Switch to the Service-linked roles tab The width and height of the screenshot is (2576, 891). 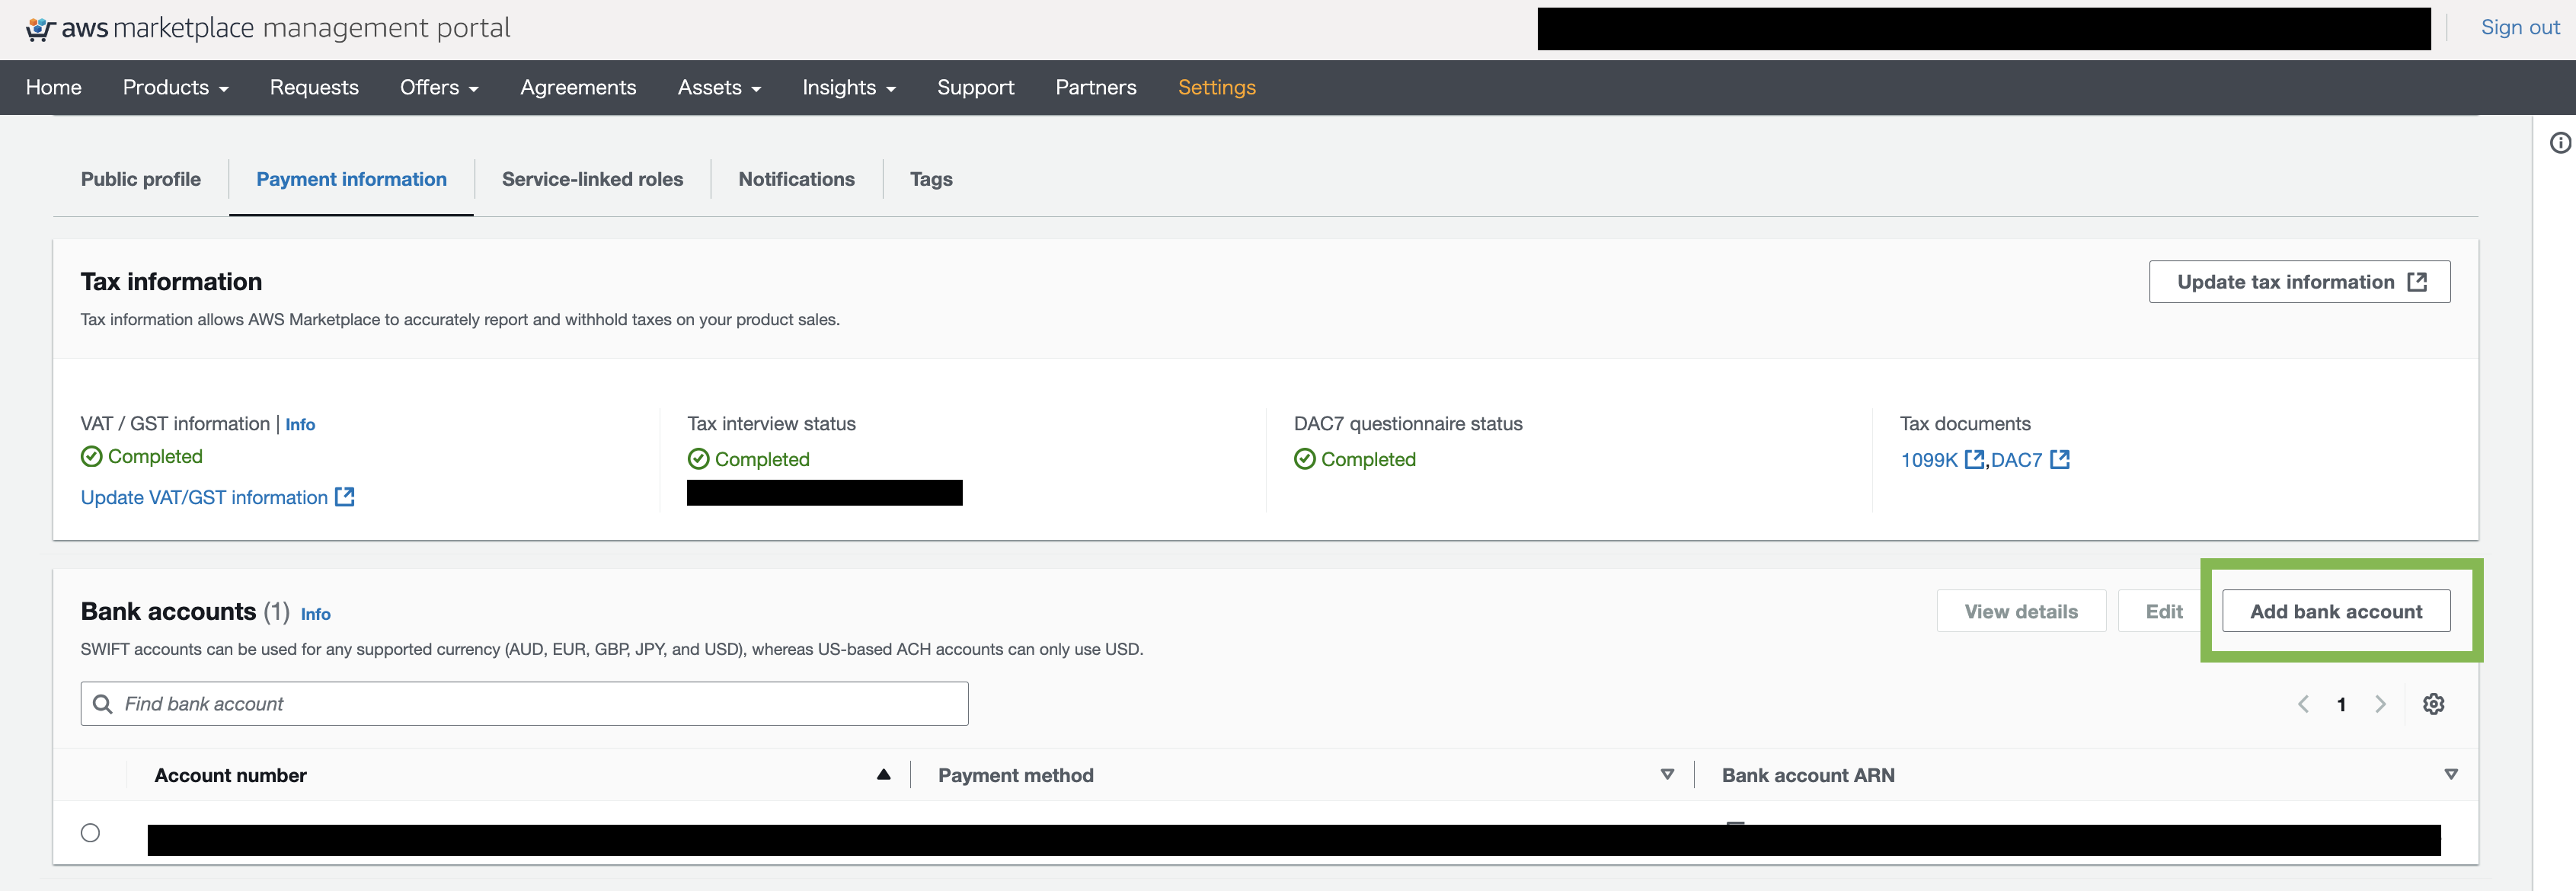(x=592, y=179)
